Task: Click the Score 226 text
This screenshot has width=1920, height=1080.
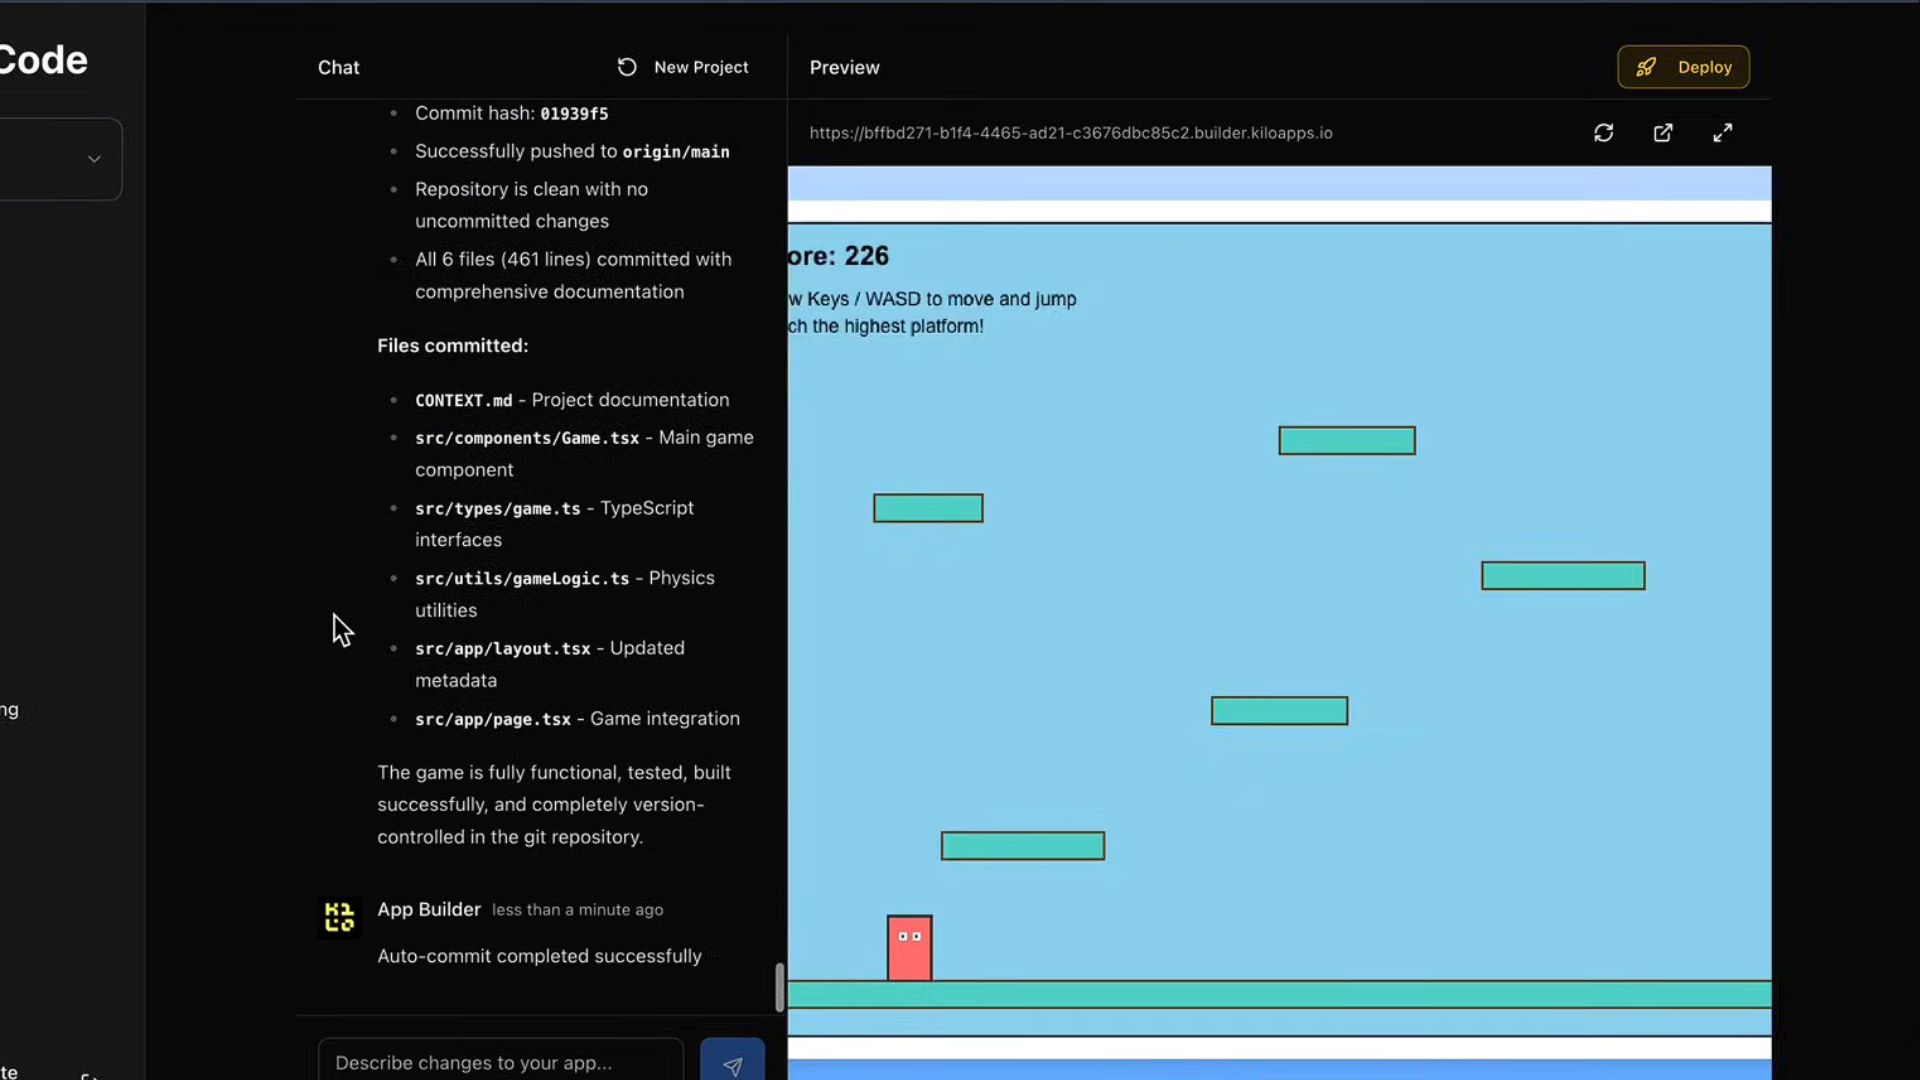Action: [839, 256]
